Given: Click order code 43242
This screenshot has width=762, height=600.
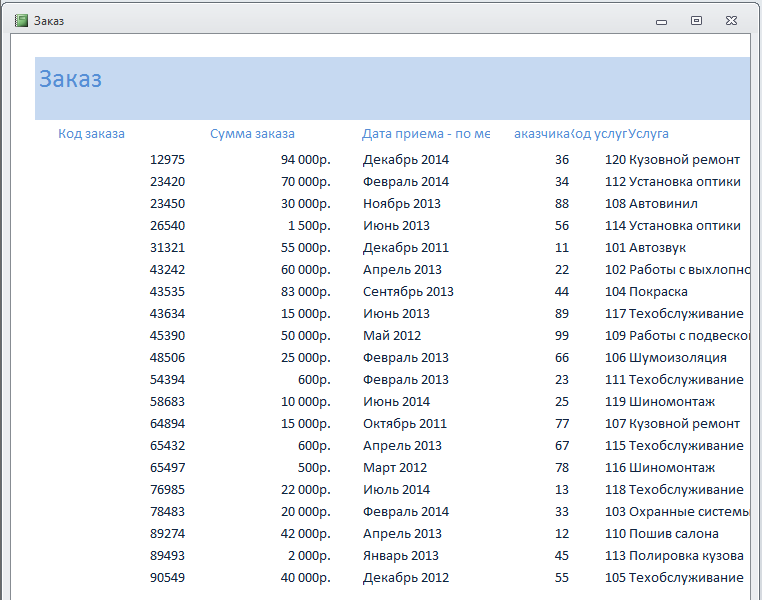Looking at the screenshot, I should [167, 270].
